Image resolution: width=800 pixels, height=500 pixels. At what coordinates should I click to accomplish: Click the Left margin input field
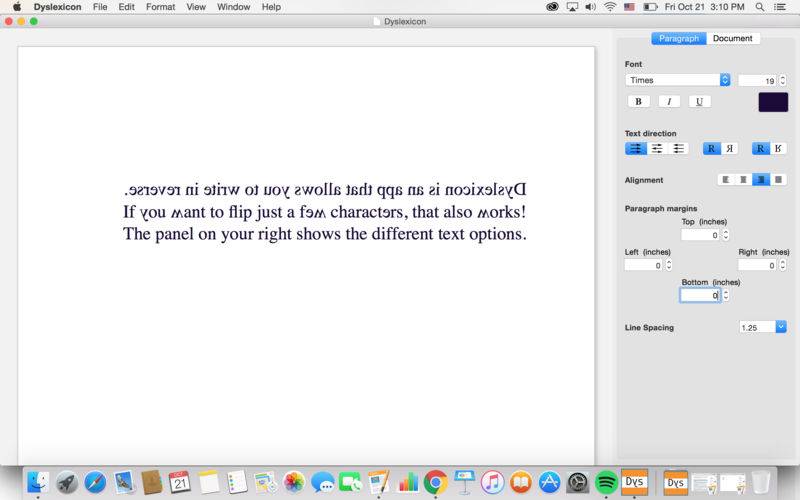point(642,265)
